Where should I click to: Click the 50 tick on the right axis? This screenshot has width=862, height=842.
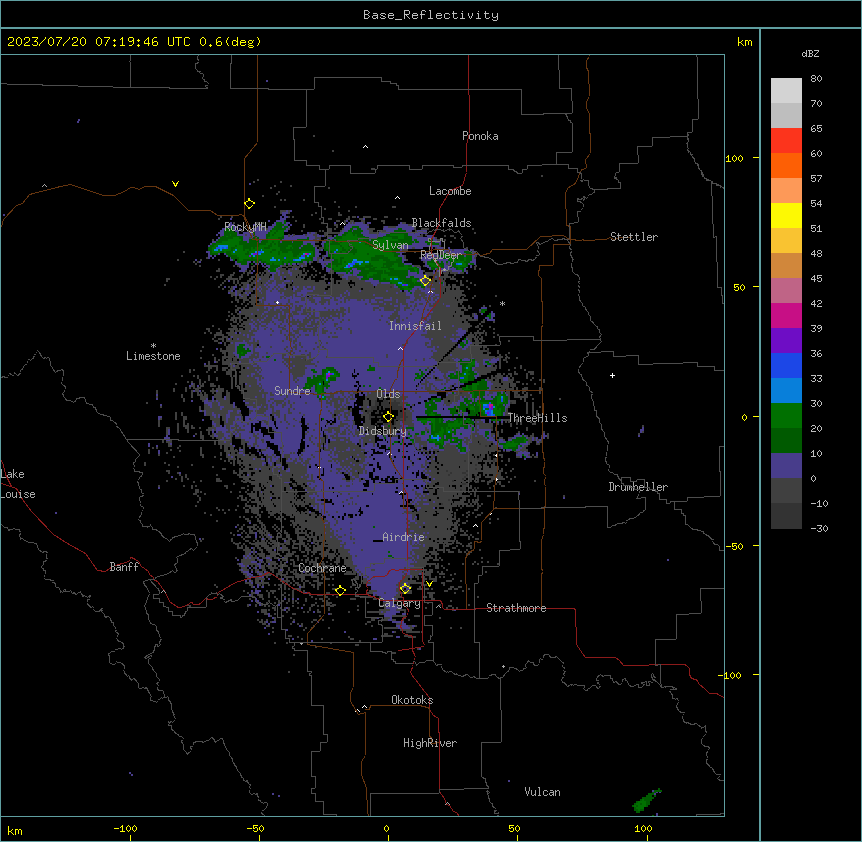pos(739,287)
